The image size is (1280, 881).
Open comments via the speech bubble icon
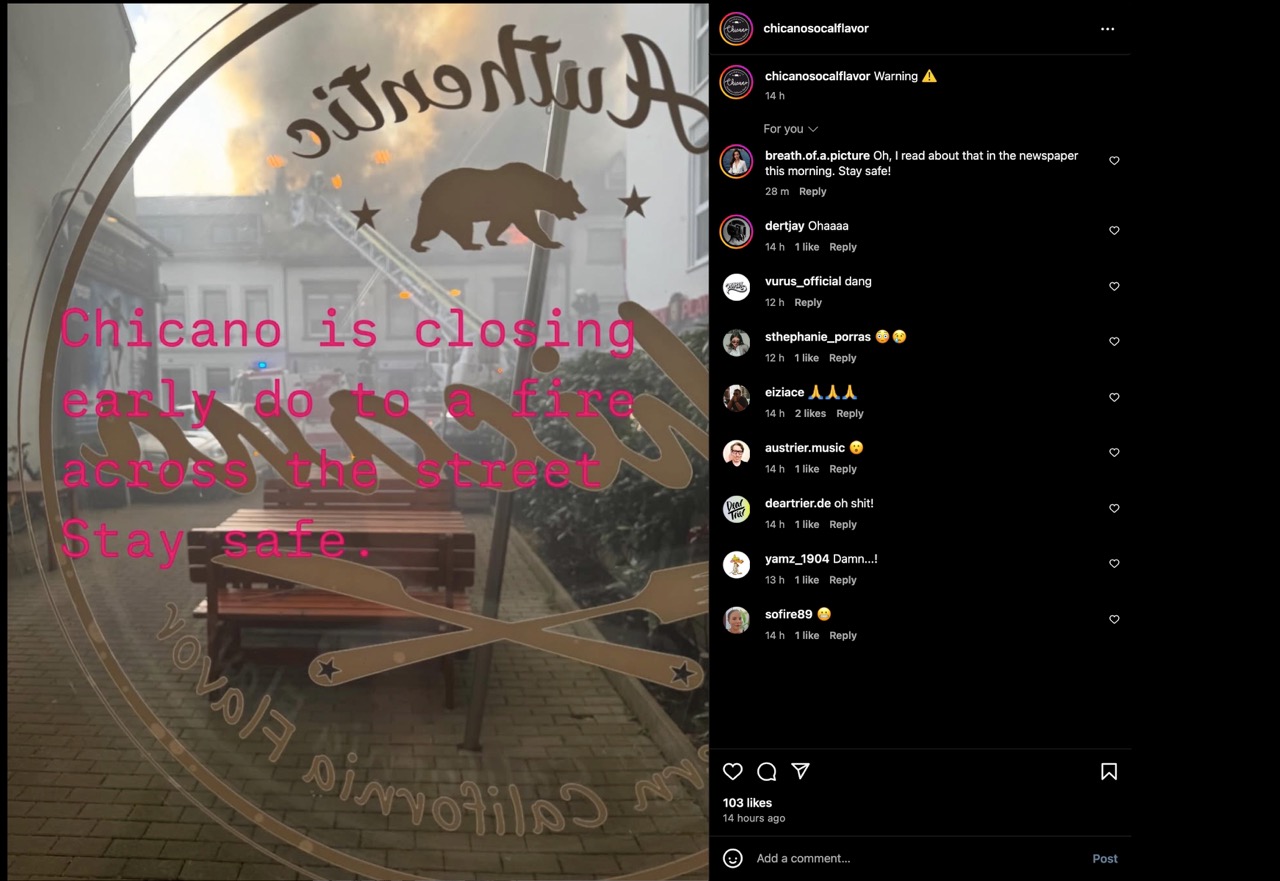(x=767, y=771)
